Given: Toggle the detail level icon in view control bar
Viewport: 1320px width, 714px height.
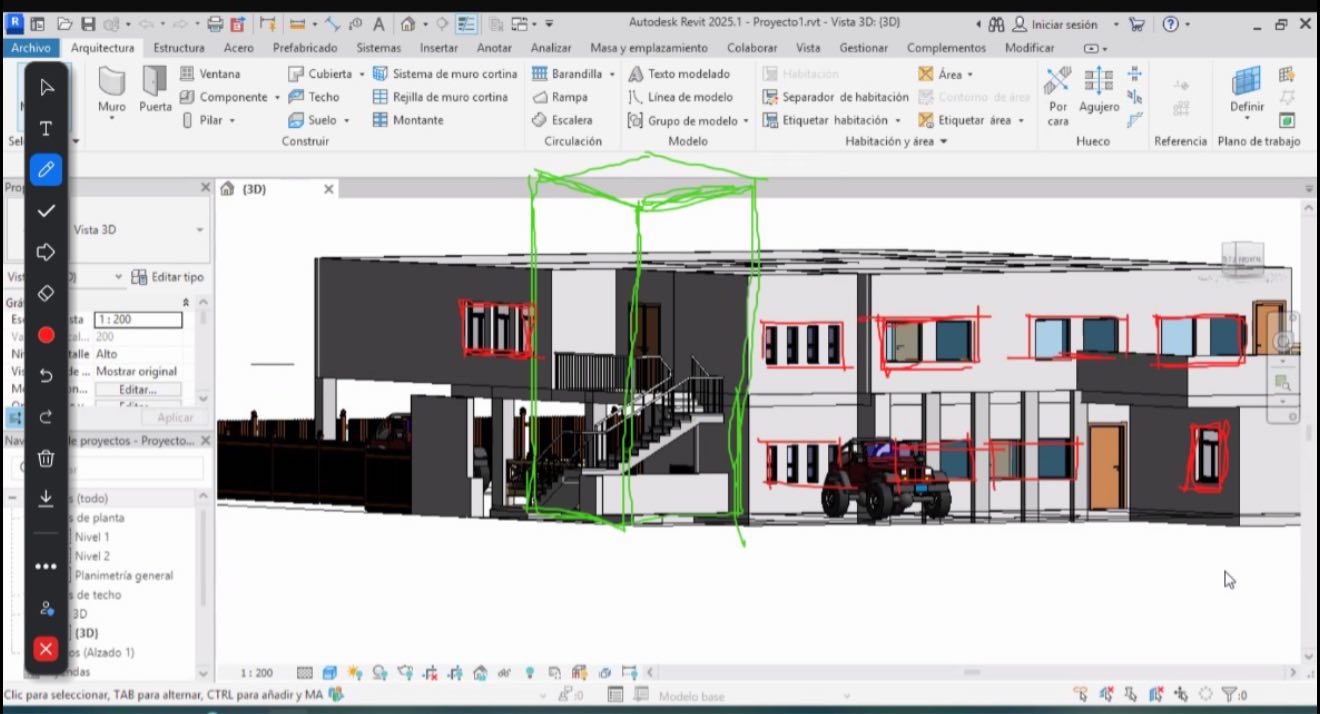Looking at the screenshot, I should 305,673.
